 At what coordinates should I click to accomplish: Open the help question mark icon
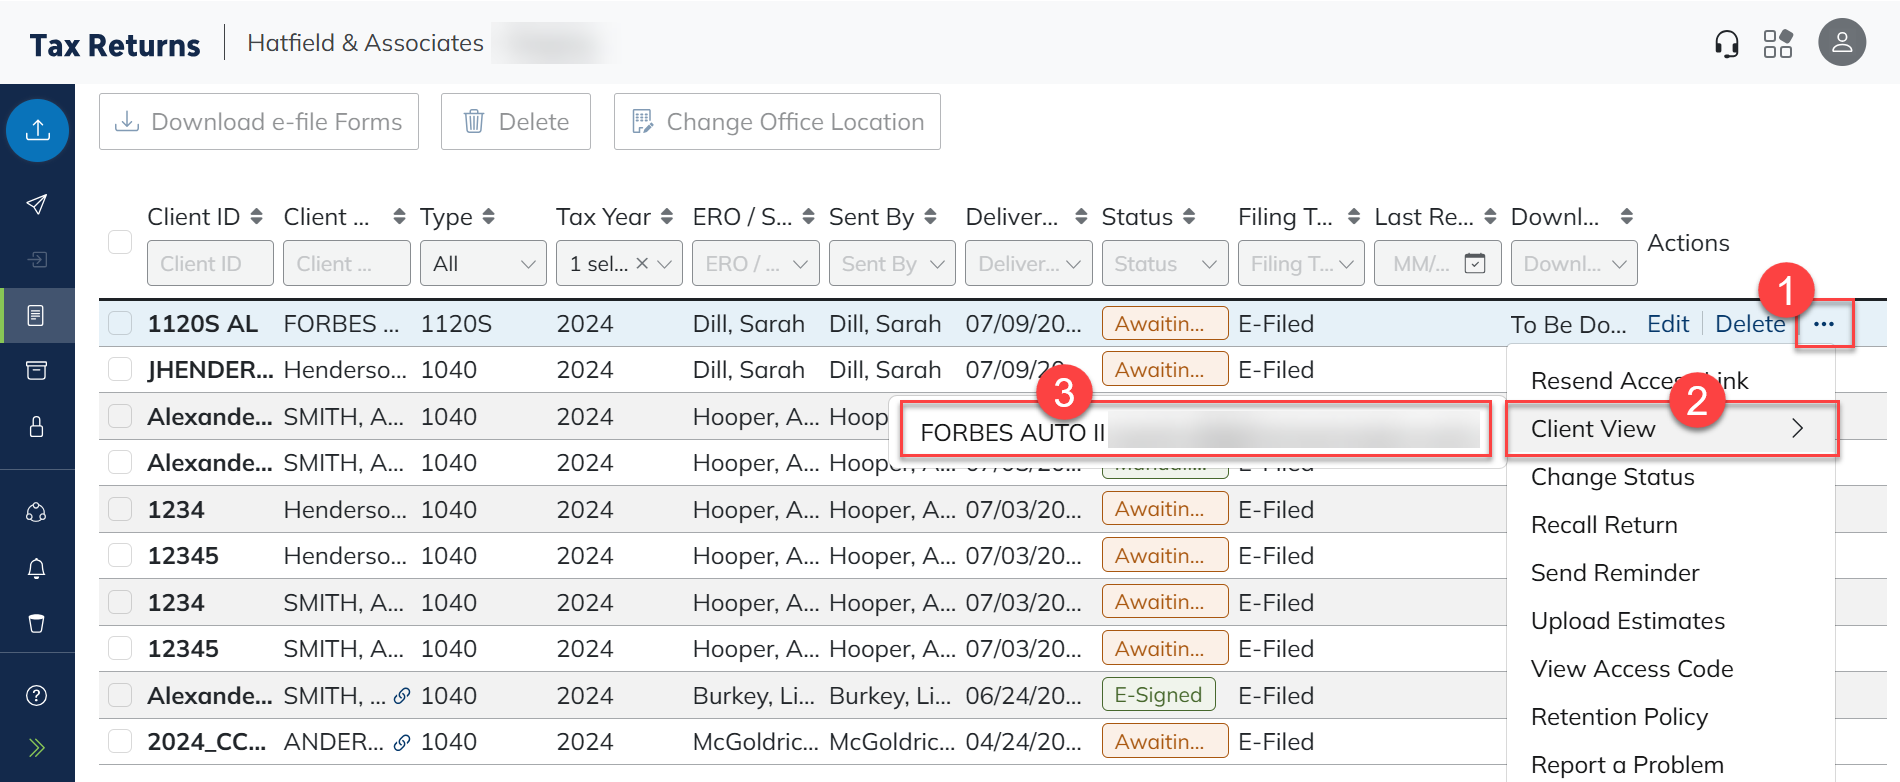coord(37,696)
